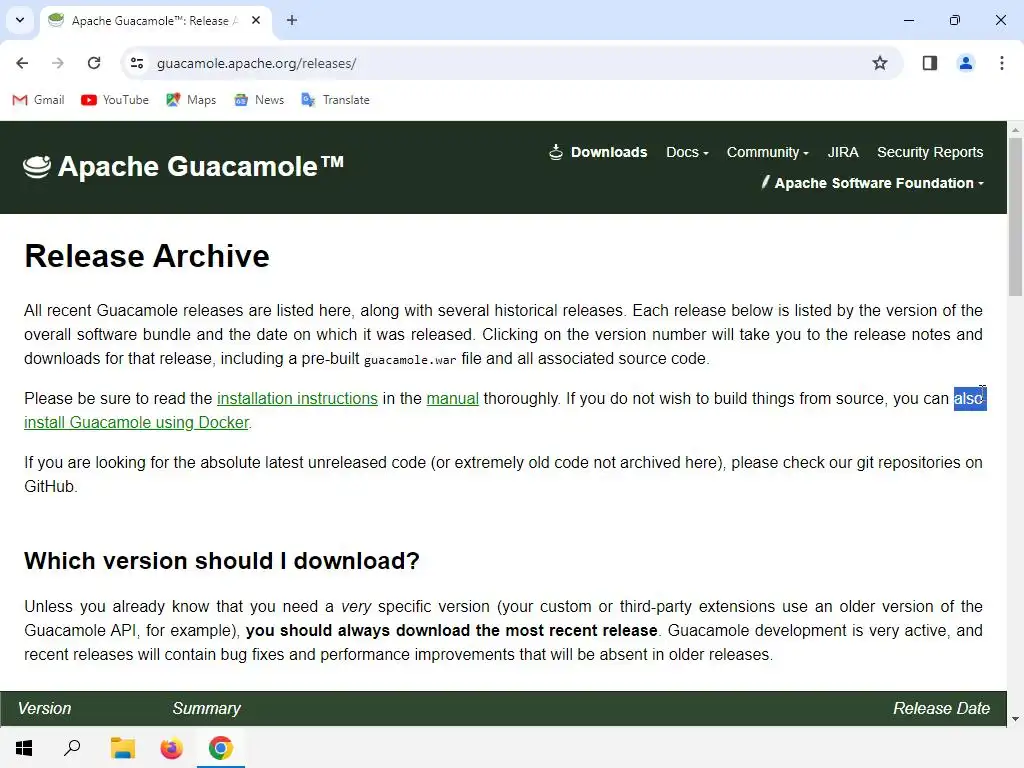This screenshot has height=768, width=1024.
Task: Click the Chrome taskbar icon
Action: tap(221, 748)
